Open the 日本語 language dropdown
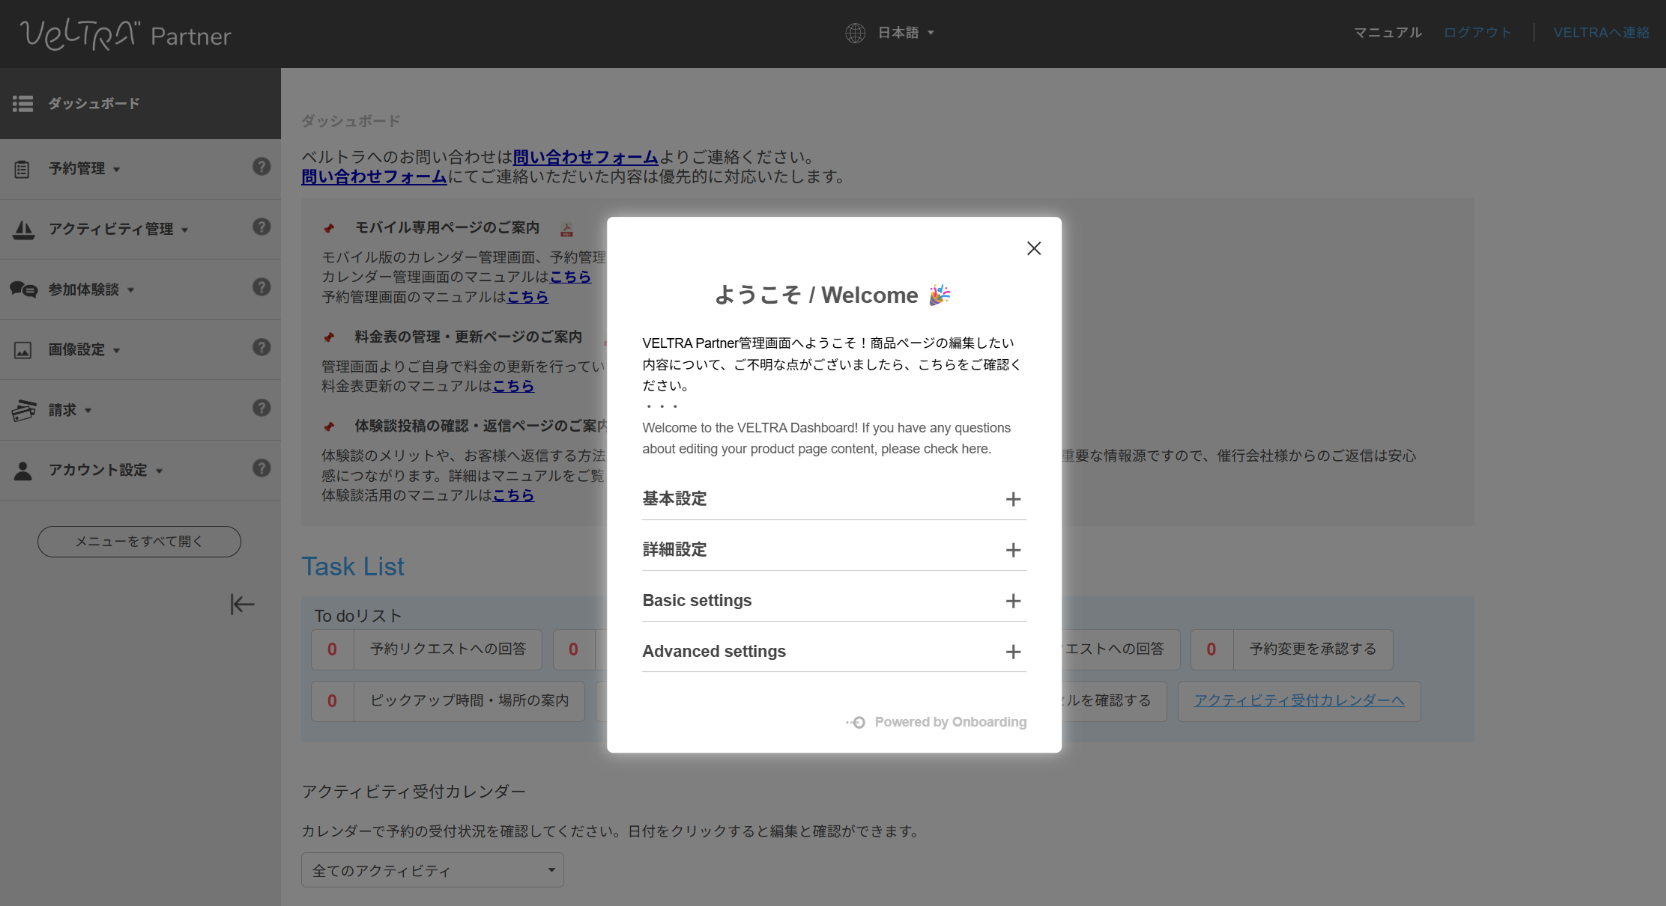Viewport: 1666px width, 906px height. click(906, 33)
